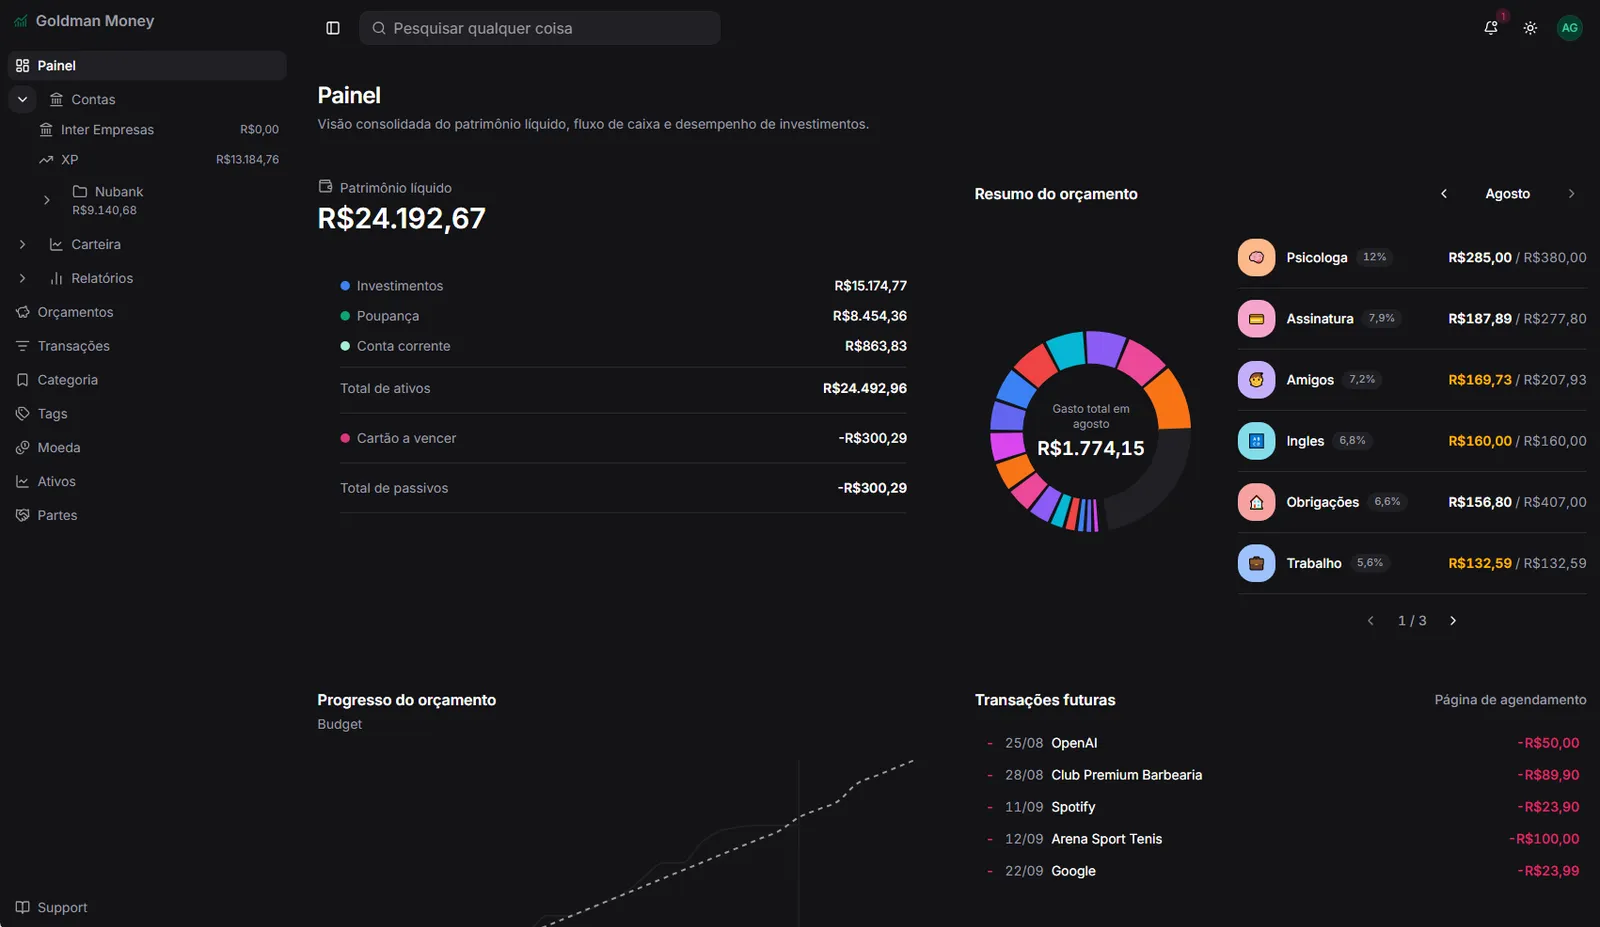Click the Assinatura card icon
This screenshot has height=927, width=1600.
pyautogui.click(x=1256, y=319)
